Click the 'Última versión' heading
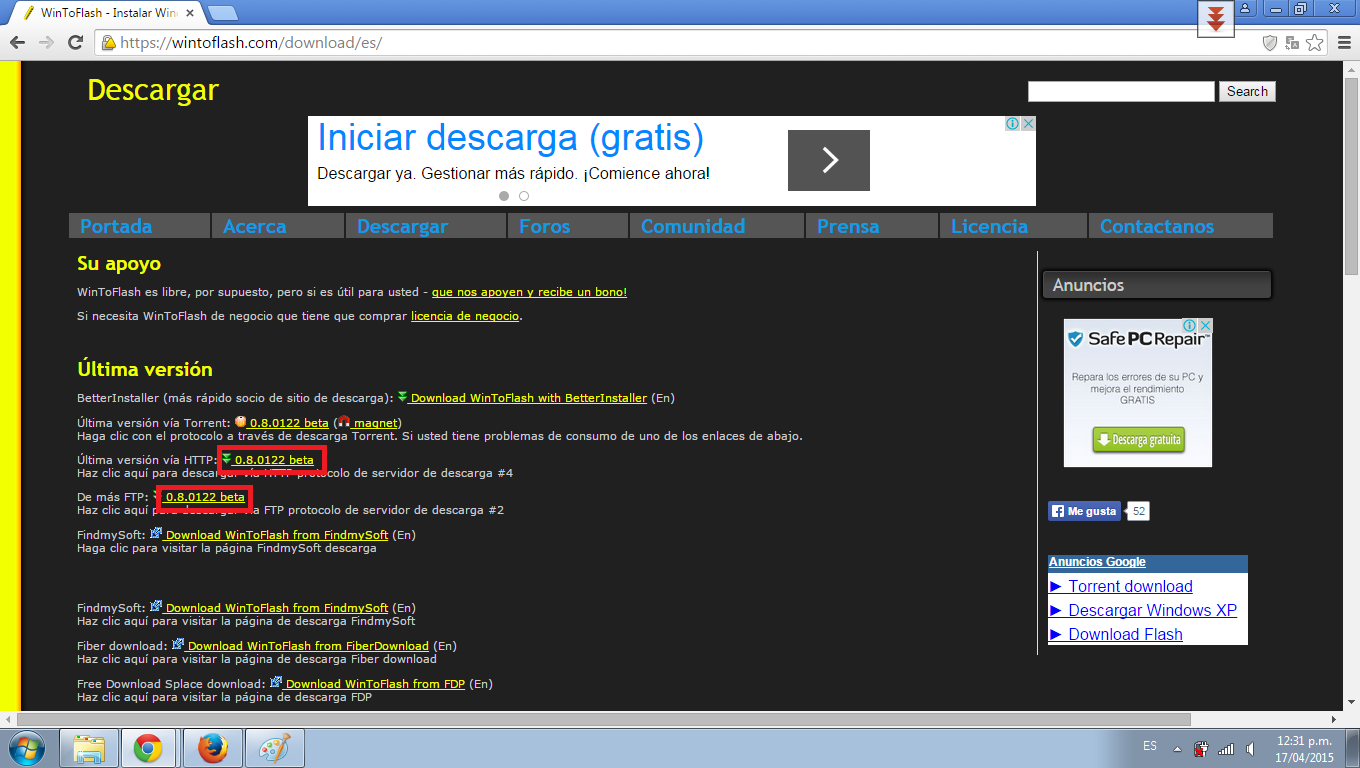The width and height of the screenshot is (1360, 768). [x=145, y=369]
